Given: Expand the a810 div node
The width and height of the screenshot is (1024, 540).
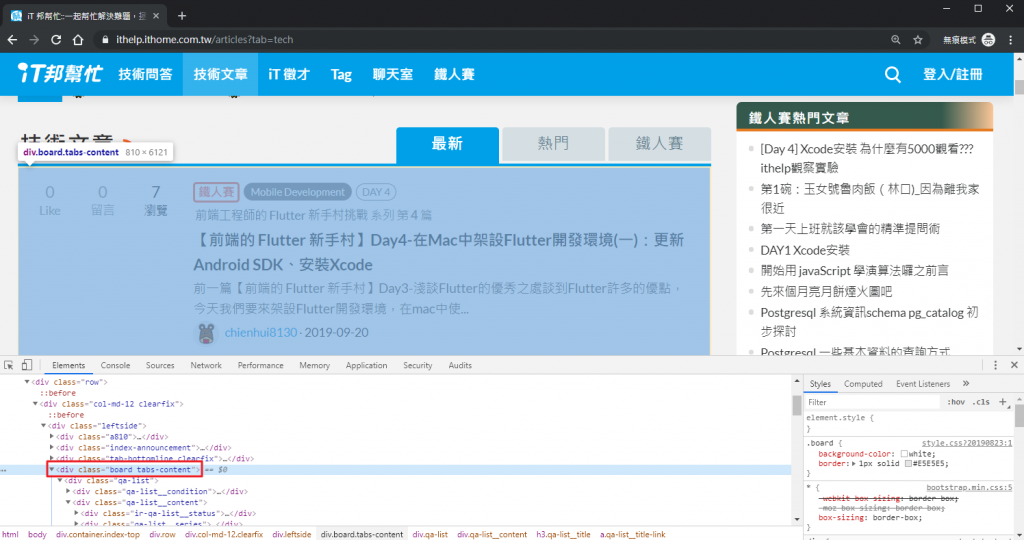Looking at the screenshot, I should (x=52, y=437).
